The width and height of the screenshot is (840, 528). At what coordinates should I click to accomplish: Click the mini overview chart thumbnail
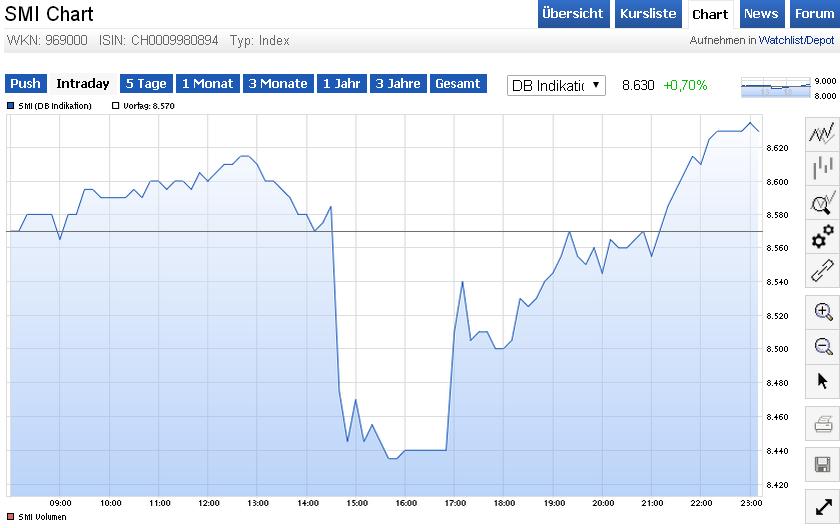point(775,88)
